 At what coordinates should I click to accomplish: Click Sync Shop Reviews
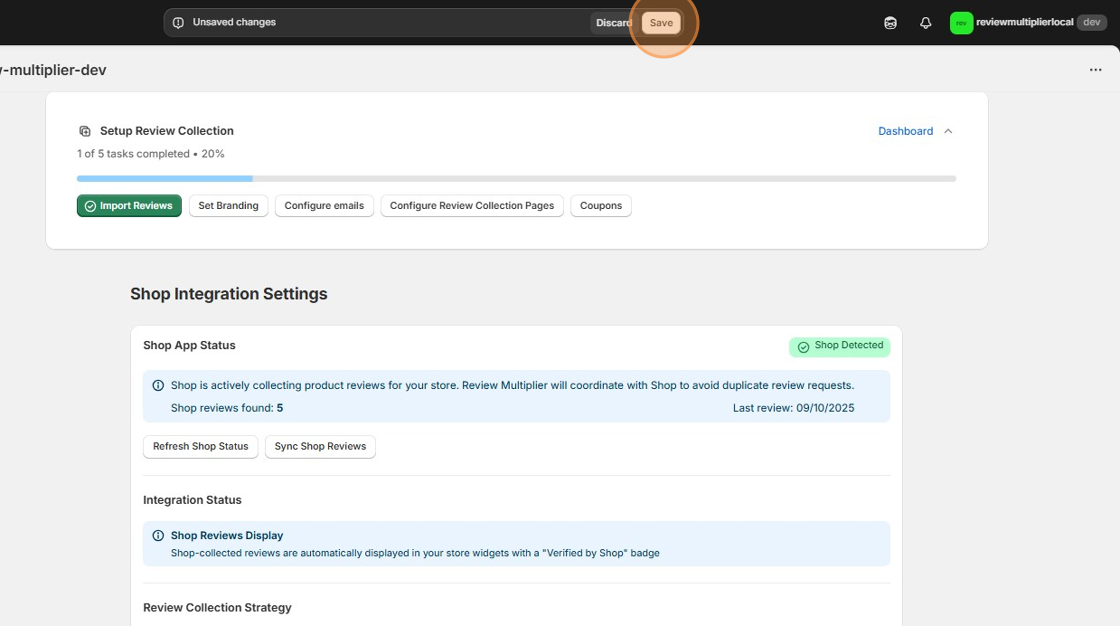320,446
